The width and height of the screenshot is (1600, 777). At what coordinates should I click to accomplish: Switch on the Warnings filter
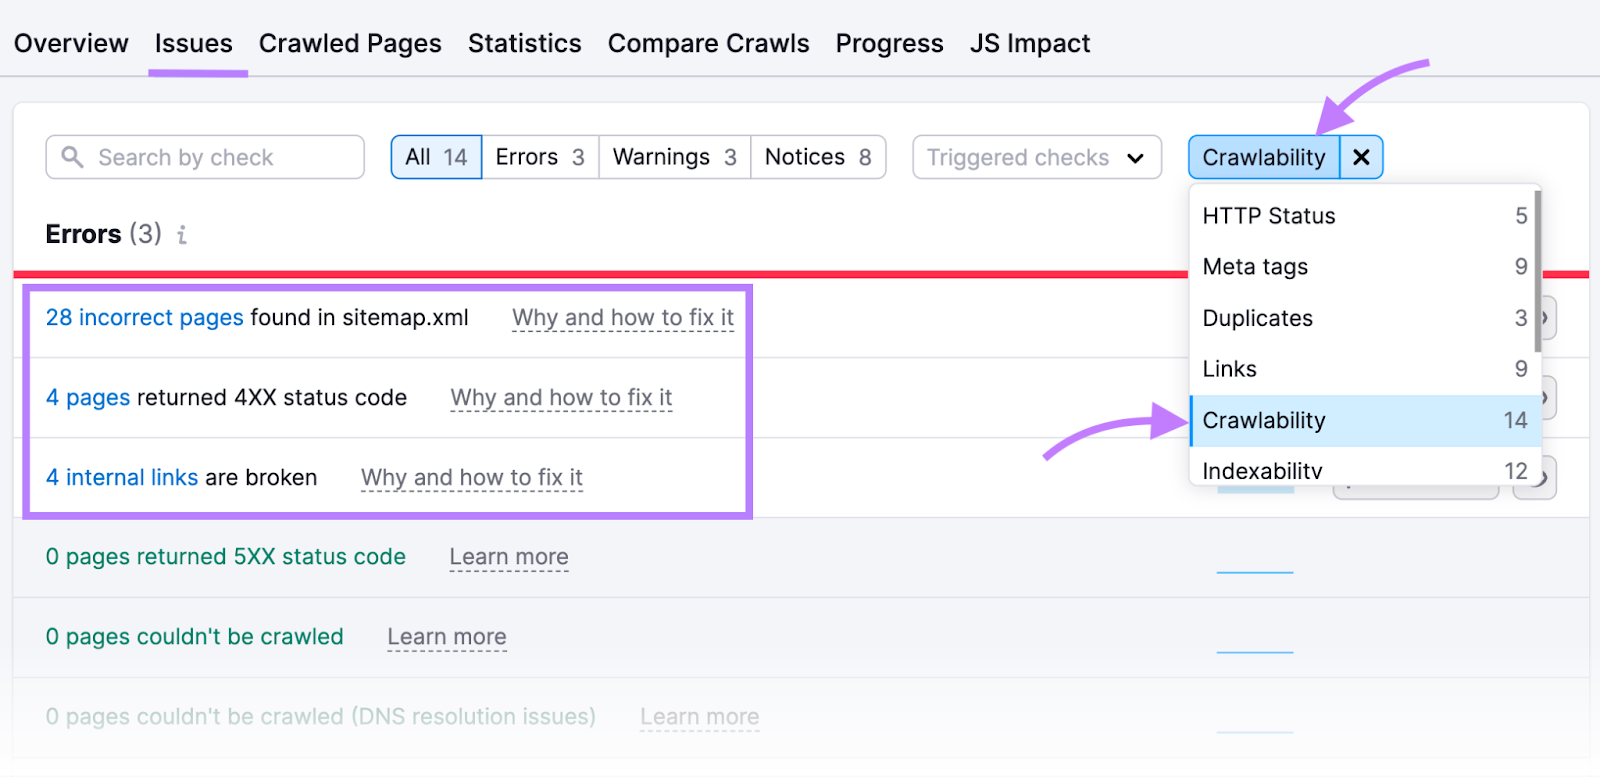point(672,157)
